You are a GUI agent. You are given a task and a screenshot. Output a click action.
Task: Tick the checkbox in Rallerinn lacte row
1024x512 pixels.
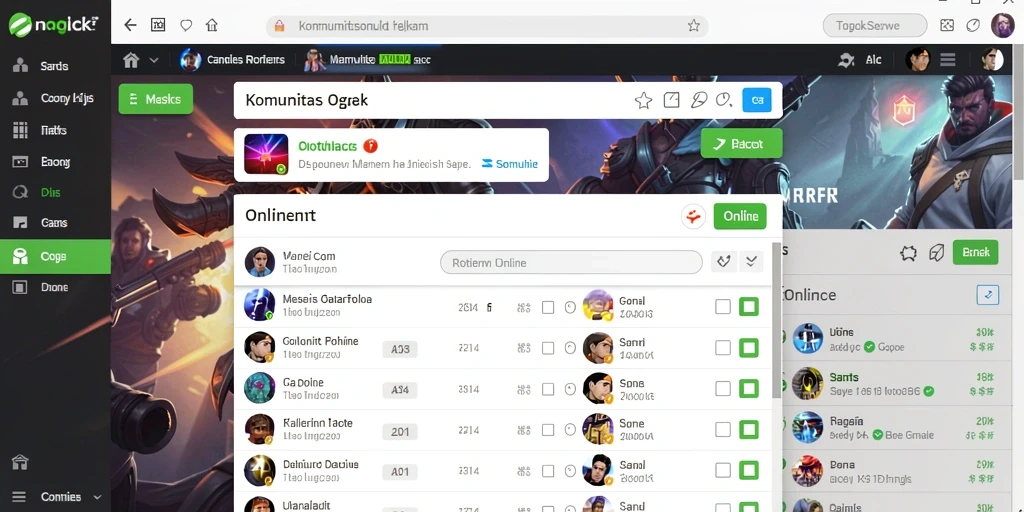(548, 430)
